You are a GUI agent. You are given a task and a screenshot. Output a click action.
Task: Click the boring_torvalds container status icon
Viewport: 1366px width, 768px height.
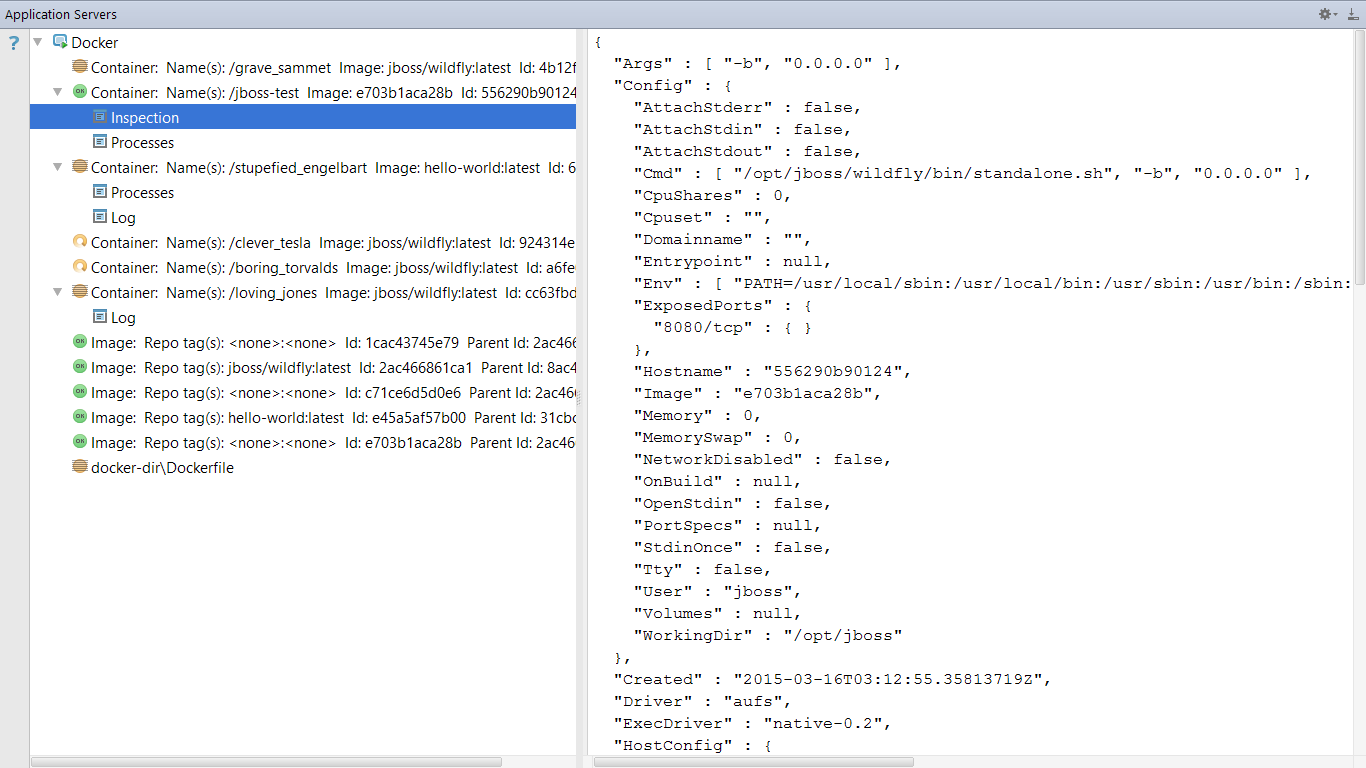[80, 267]
